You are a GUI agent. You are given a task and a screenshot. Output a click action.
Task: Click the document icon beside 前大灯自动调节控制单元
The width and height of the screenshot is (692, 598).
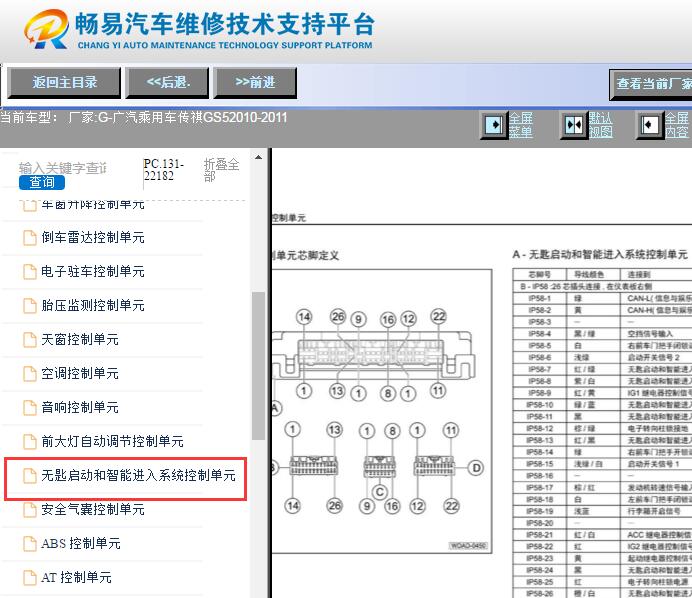[x=30, y=441]
